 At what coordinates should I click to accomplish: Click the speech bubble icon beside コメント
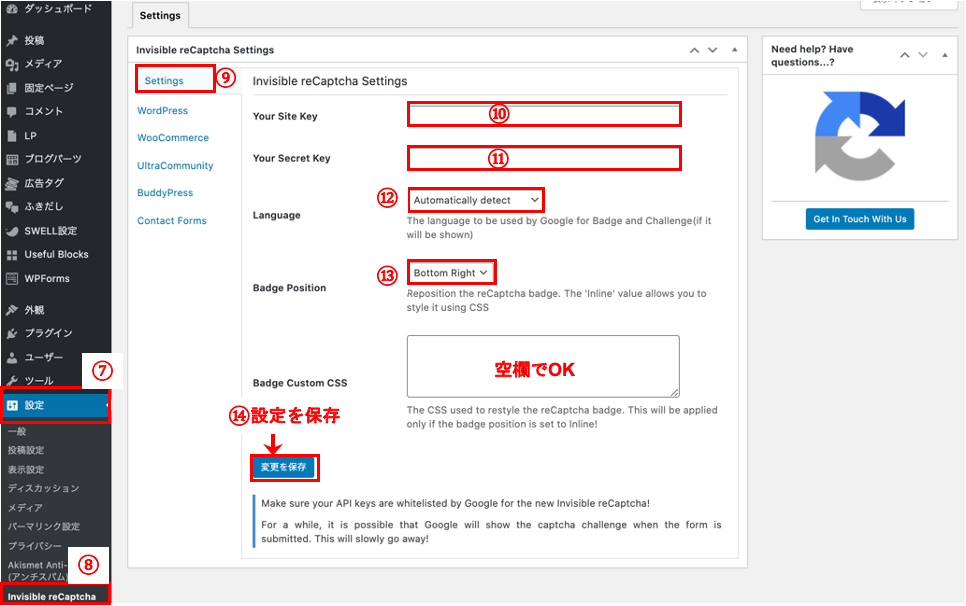tap(12, 111)
